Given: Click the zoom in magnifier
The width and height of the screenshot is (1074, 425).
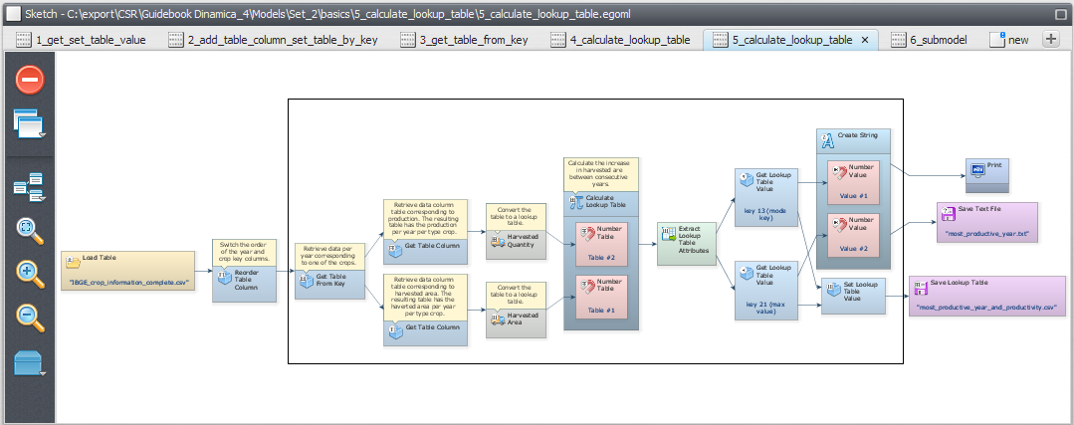Looking at the screenshot, I should coord(30,273).
